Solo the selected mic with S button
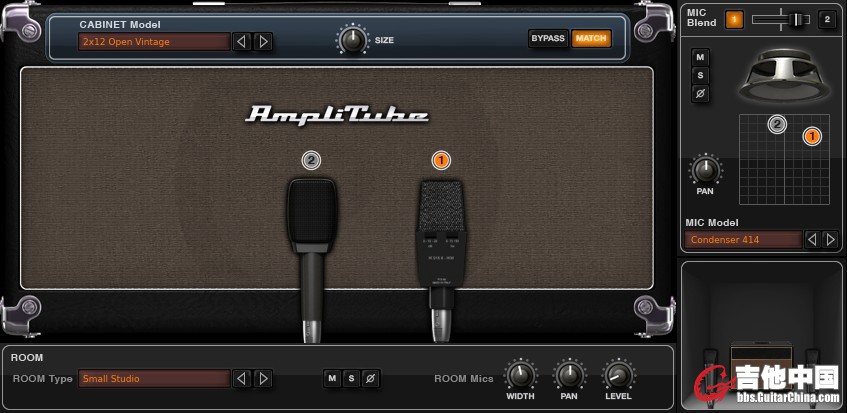Viewport: 847px width, 413px height. point(701,76)
